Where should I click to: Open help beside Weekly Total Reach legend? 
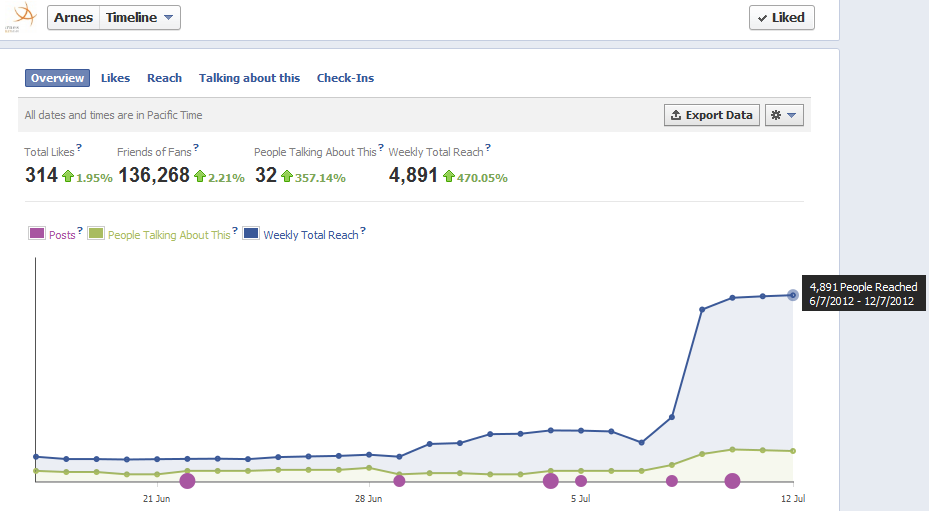click(363, 232)
